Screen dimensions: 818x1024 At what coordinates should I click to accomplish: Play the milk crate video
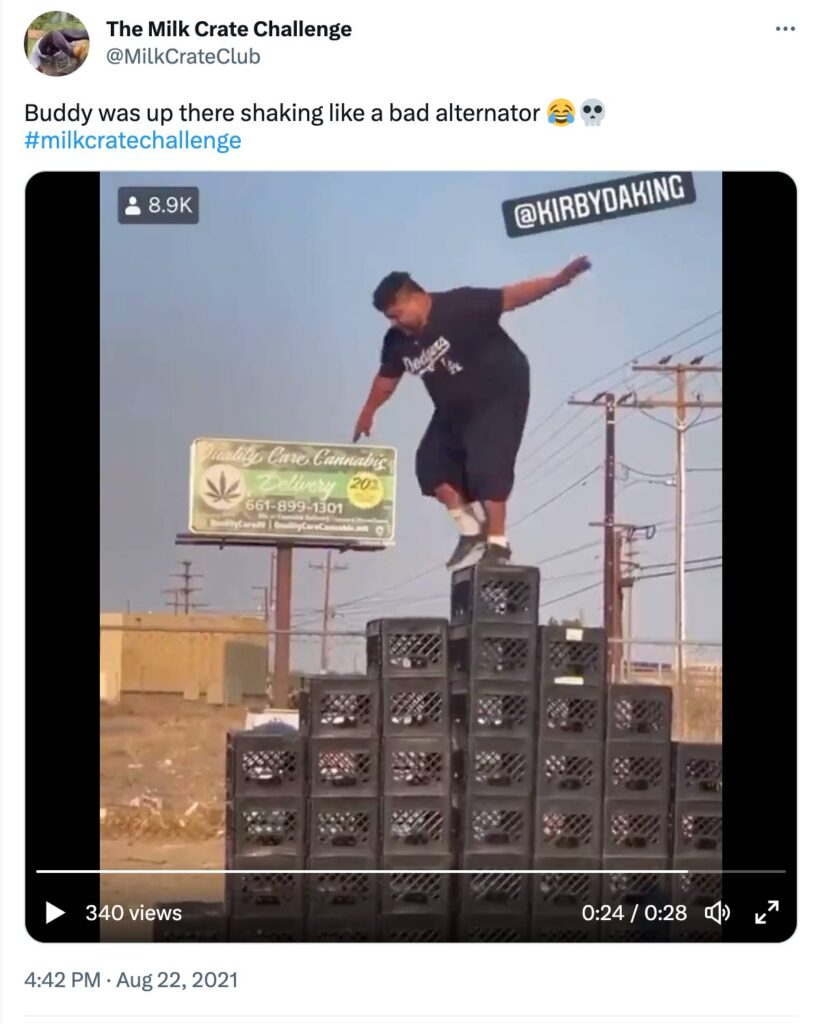55,912
